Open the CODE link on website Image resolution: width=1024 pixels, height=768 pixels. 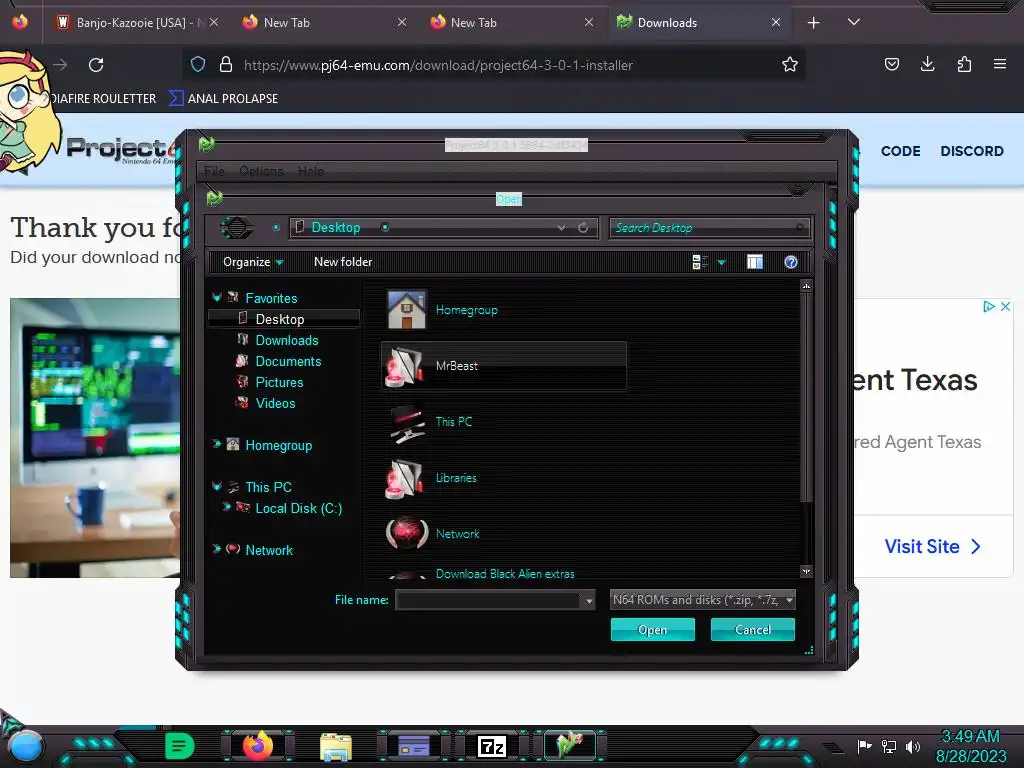click(x=900, y=151)
